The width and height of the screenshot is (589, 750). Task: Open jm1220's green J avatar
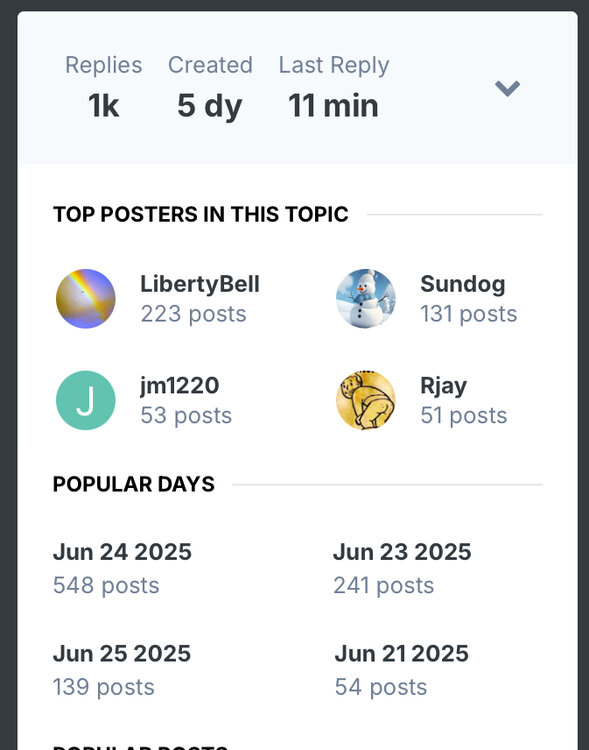[86, 400]
